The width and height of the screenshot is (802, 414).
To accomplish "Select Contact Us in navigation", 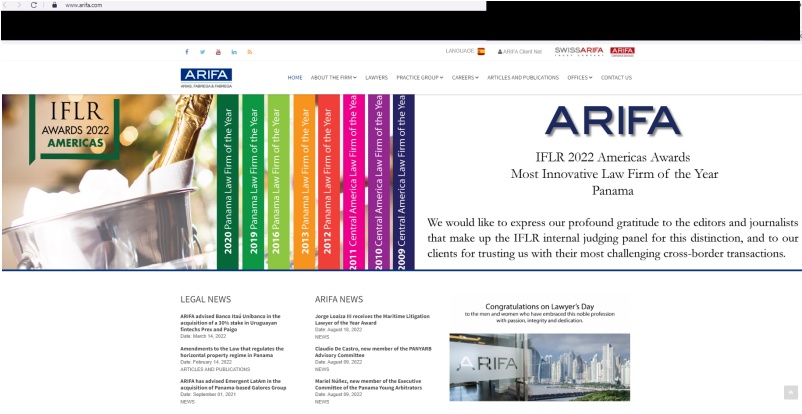I will pyautogui.click(x=616, y=77).
